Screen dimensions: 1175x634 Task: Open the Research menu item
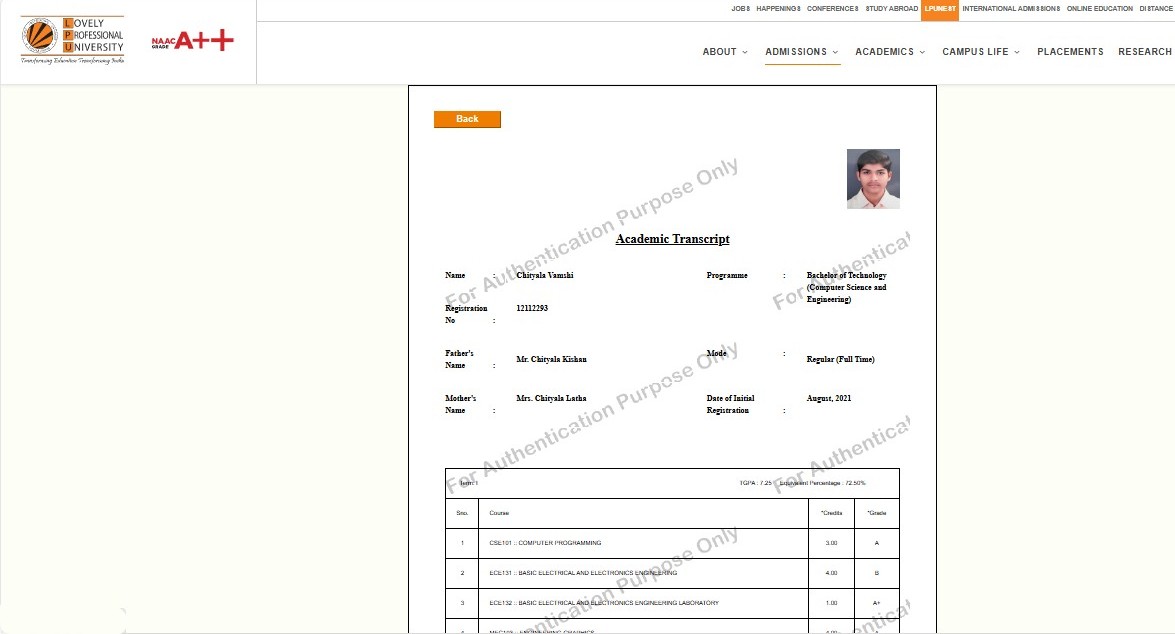click(1145, 52)
